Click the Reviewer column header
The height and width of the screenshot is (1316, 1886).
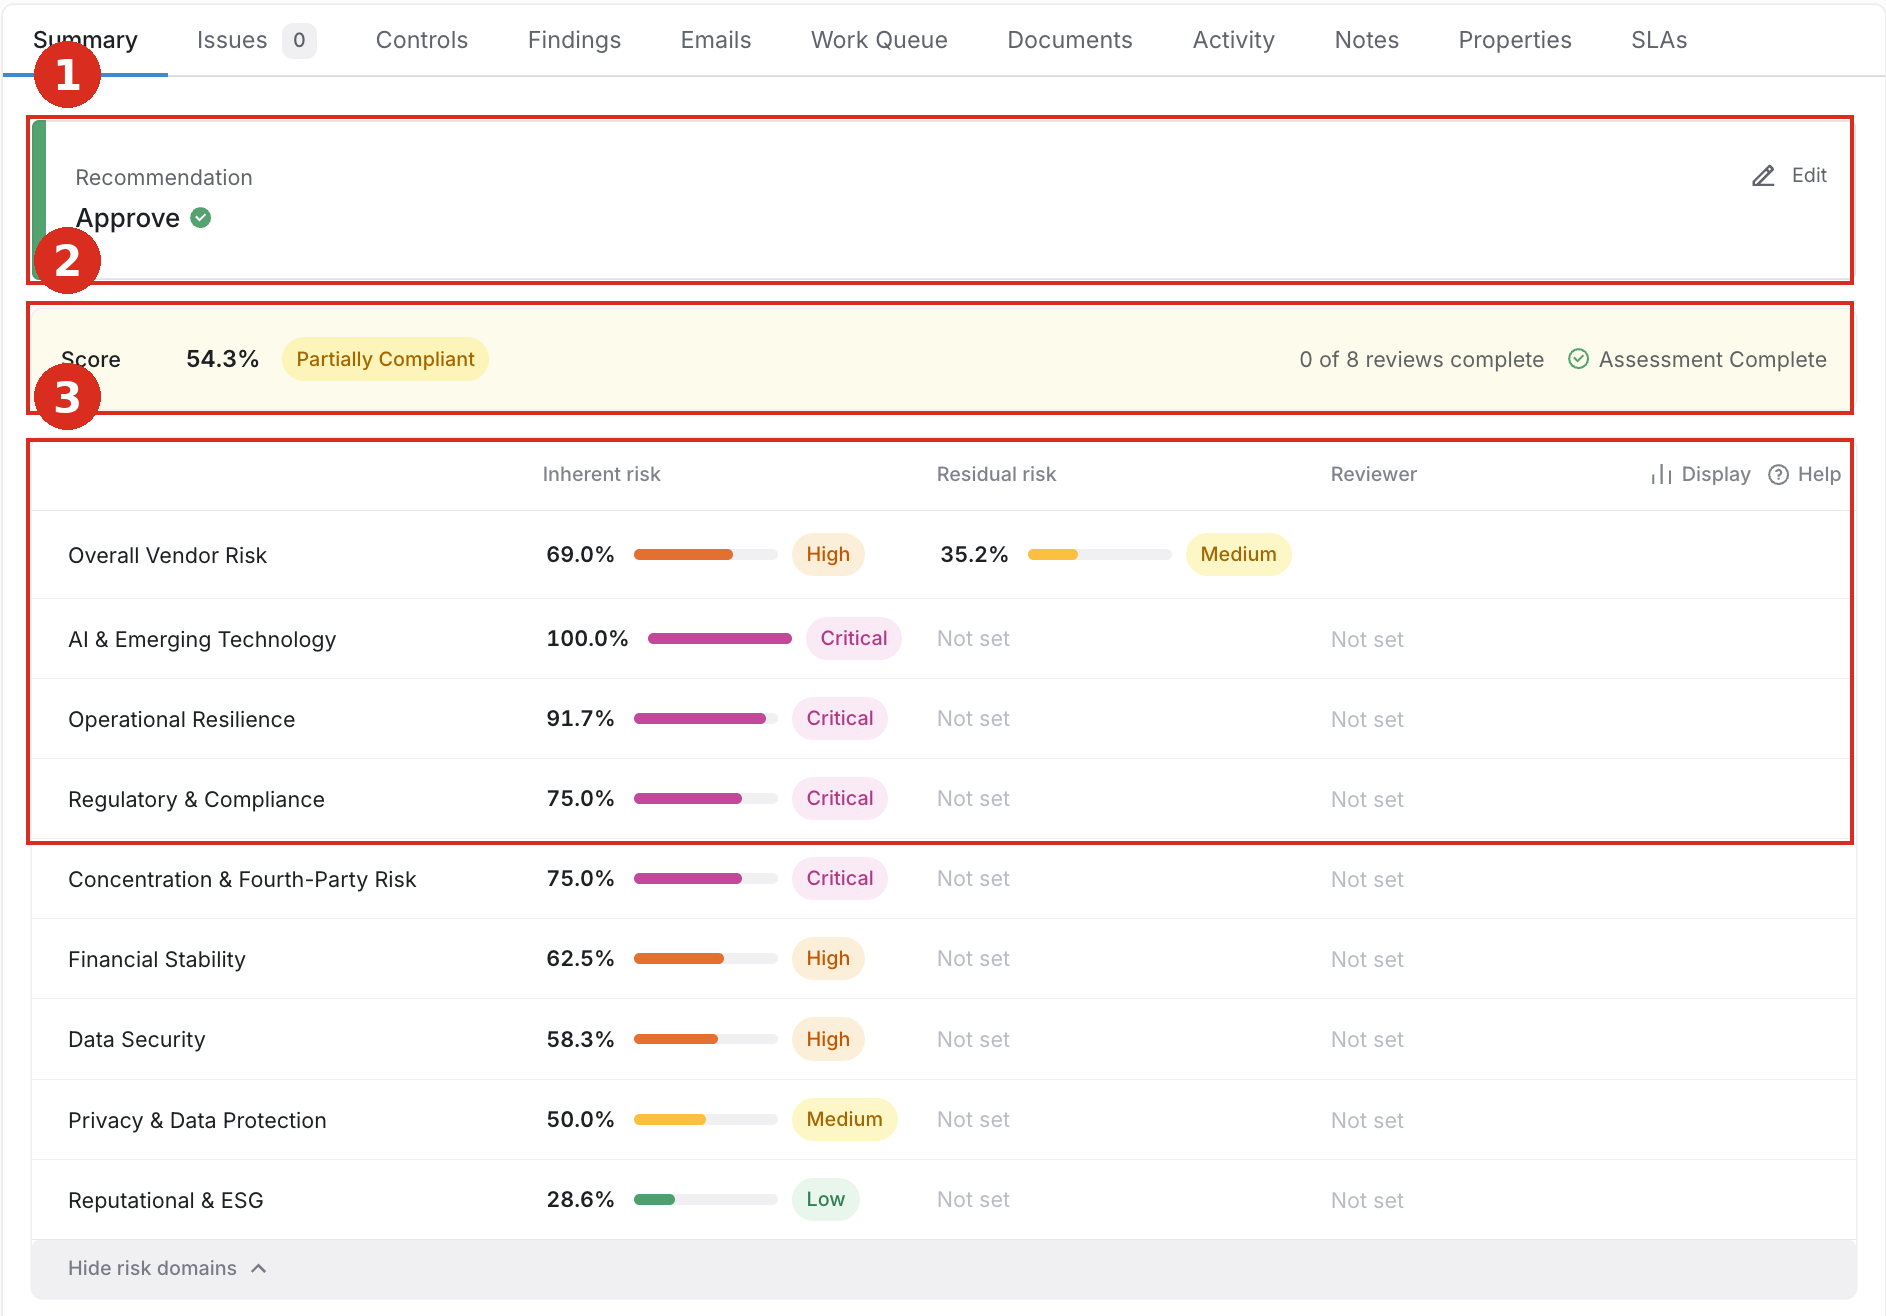click(1373, 474)
